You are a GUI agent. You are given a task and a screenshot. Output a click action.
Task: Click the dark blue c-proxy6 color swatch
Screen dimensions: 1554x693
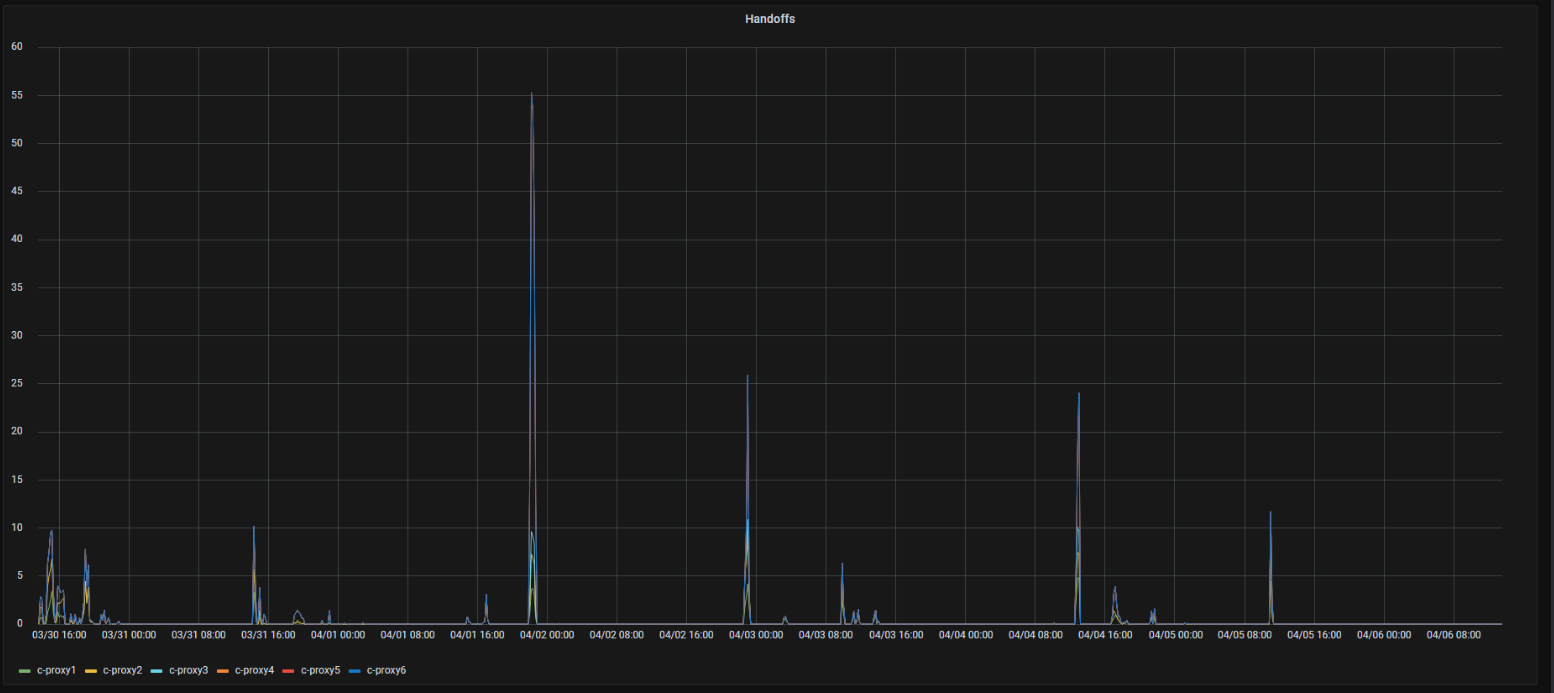tap(355, 670)
